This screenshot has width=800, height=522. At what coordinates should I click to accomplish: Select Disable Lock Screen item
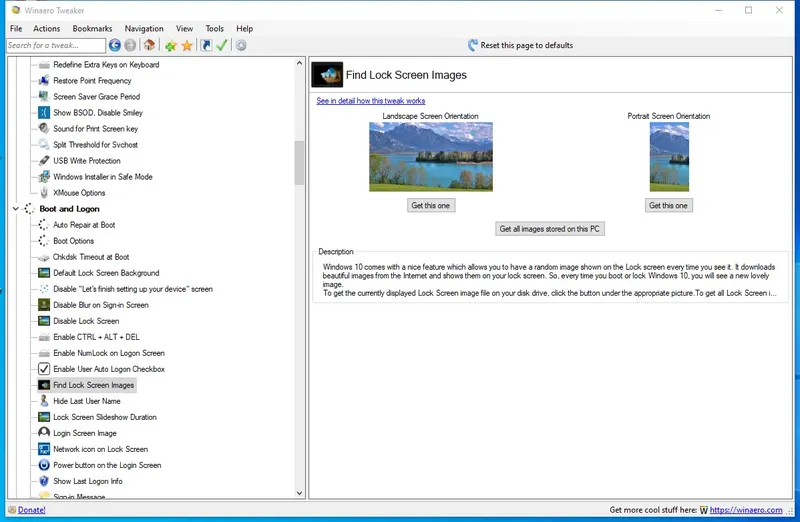[86, 321]
